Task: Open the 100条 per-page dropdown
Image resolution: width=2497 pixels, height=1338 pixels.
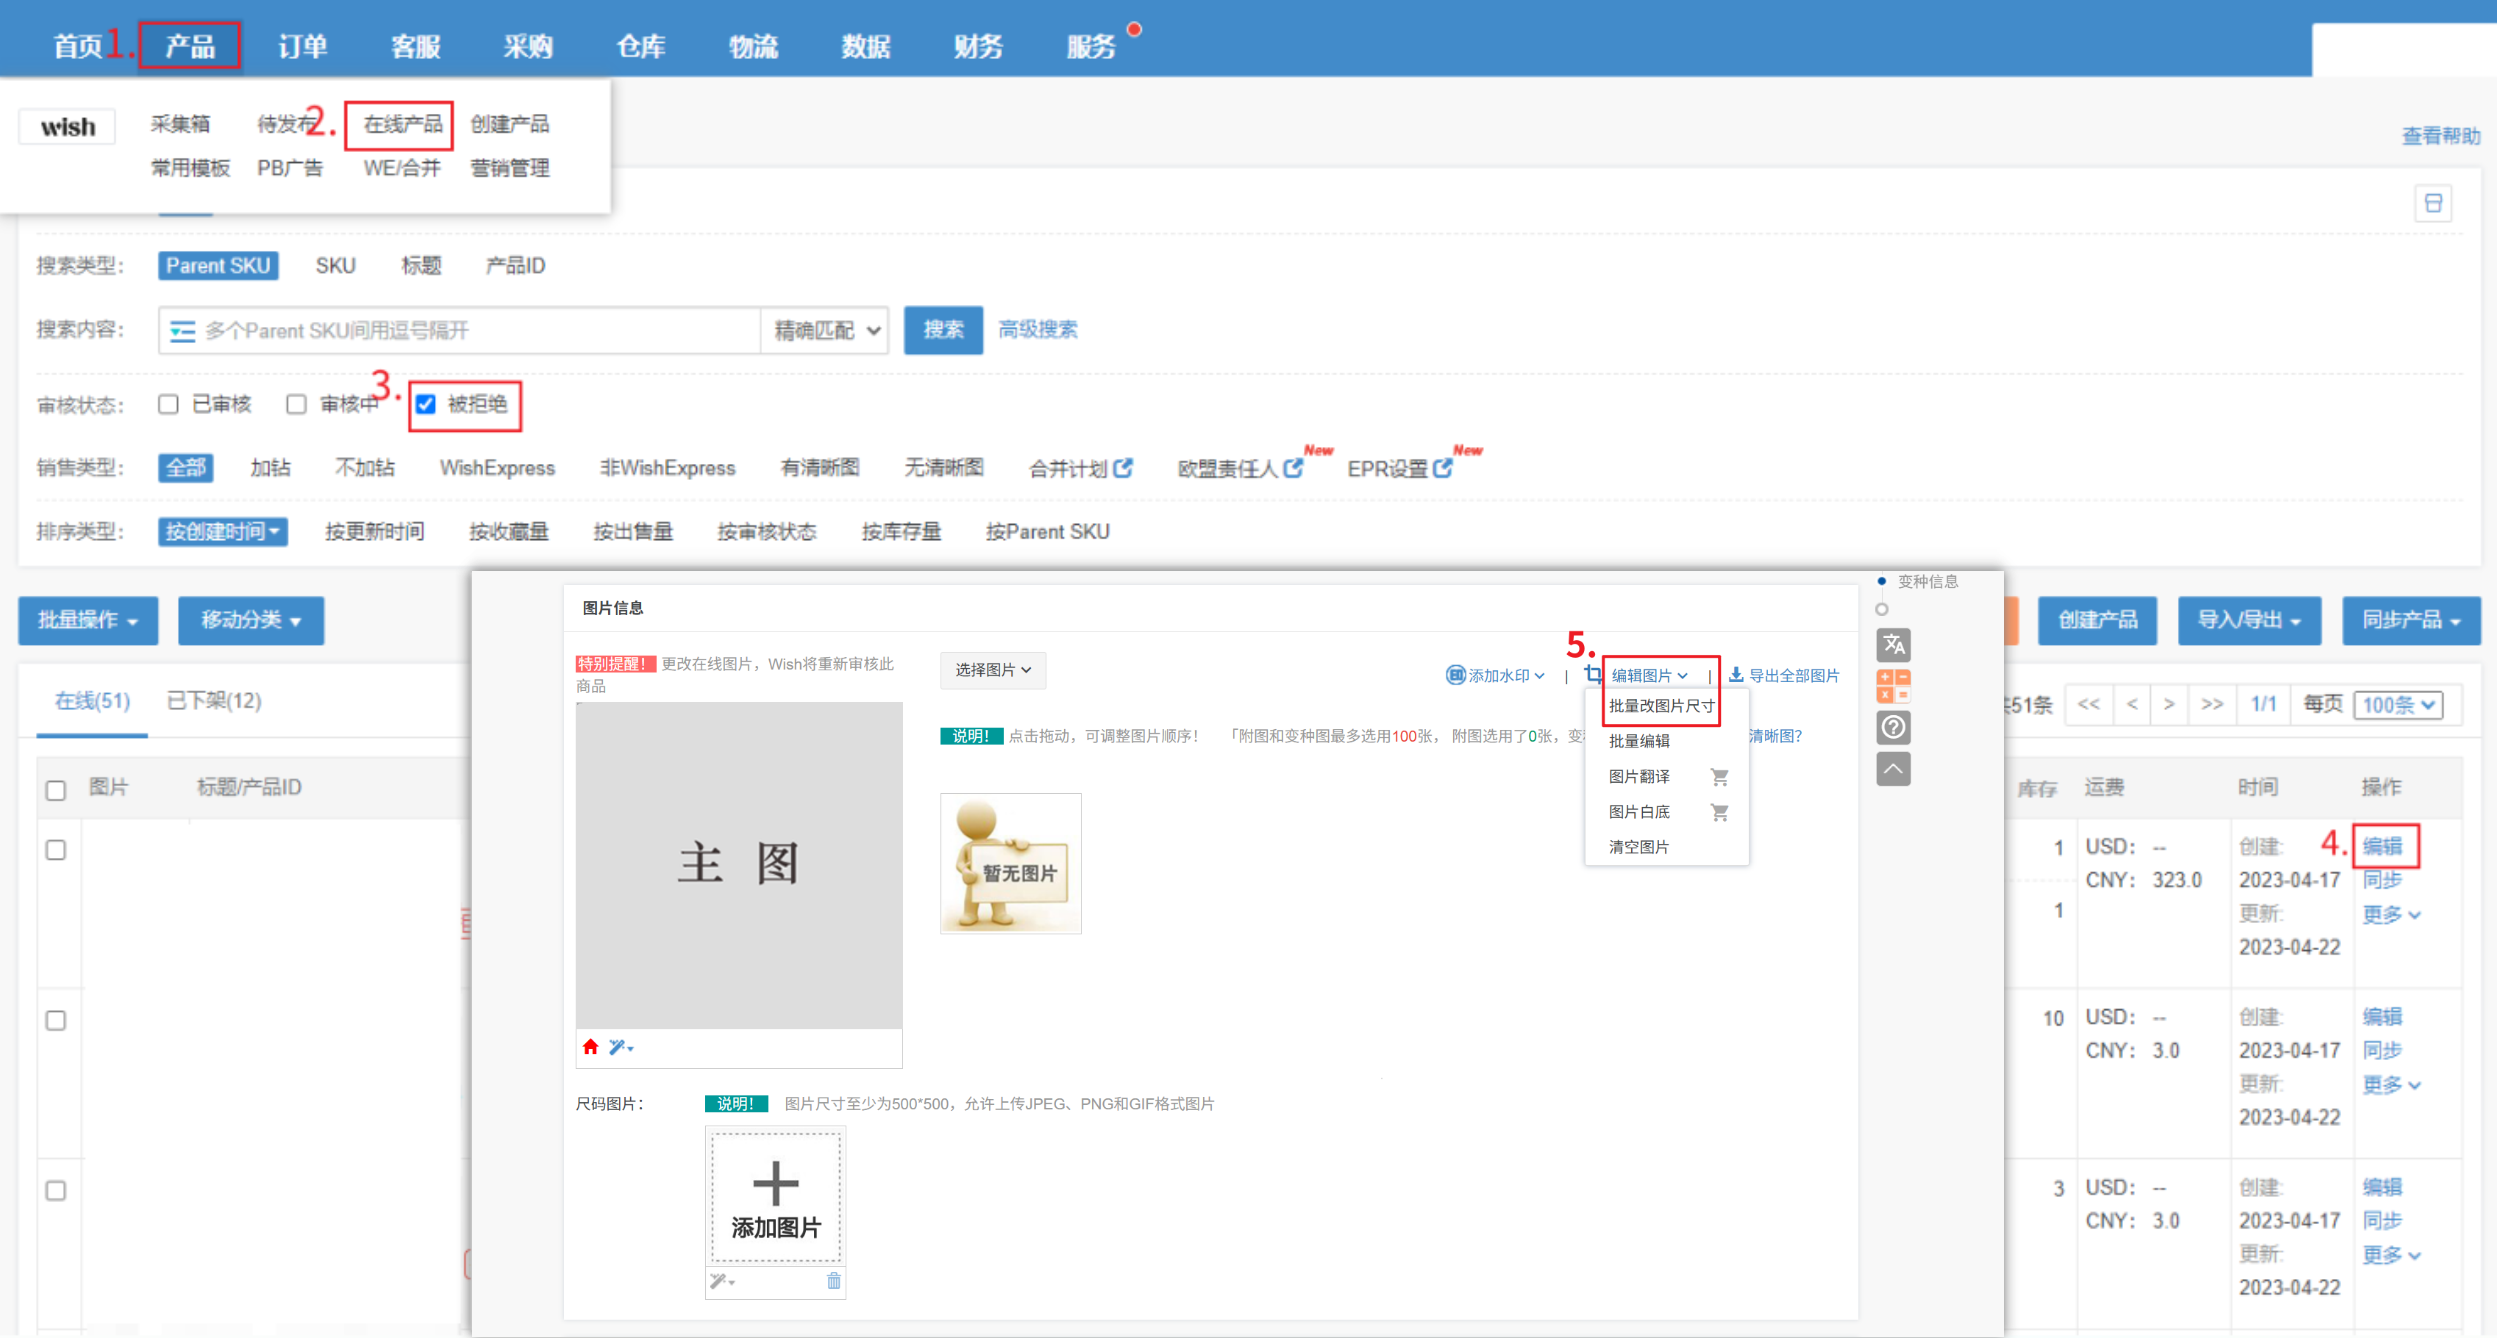Action: coord(2397,705)
